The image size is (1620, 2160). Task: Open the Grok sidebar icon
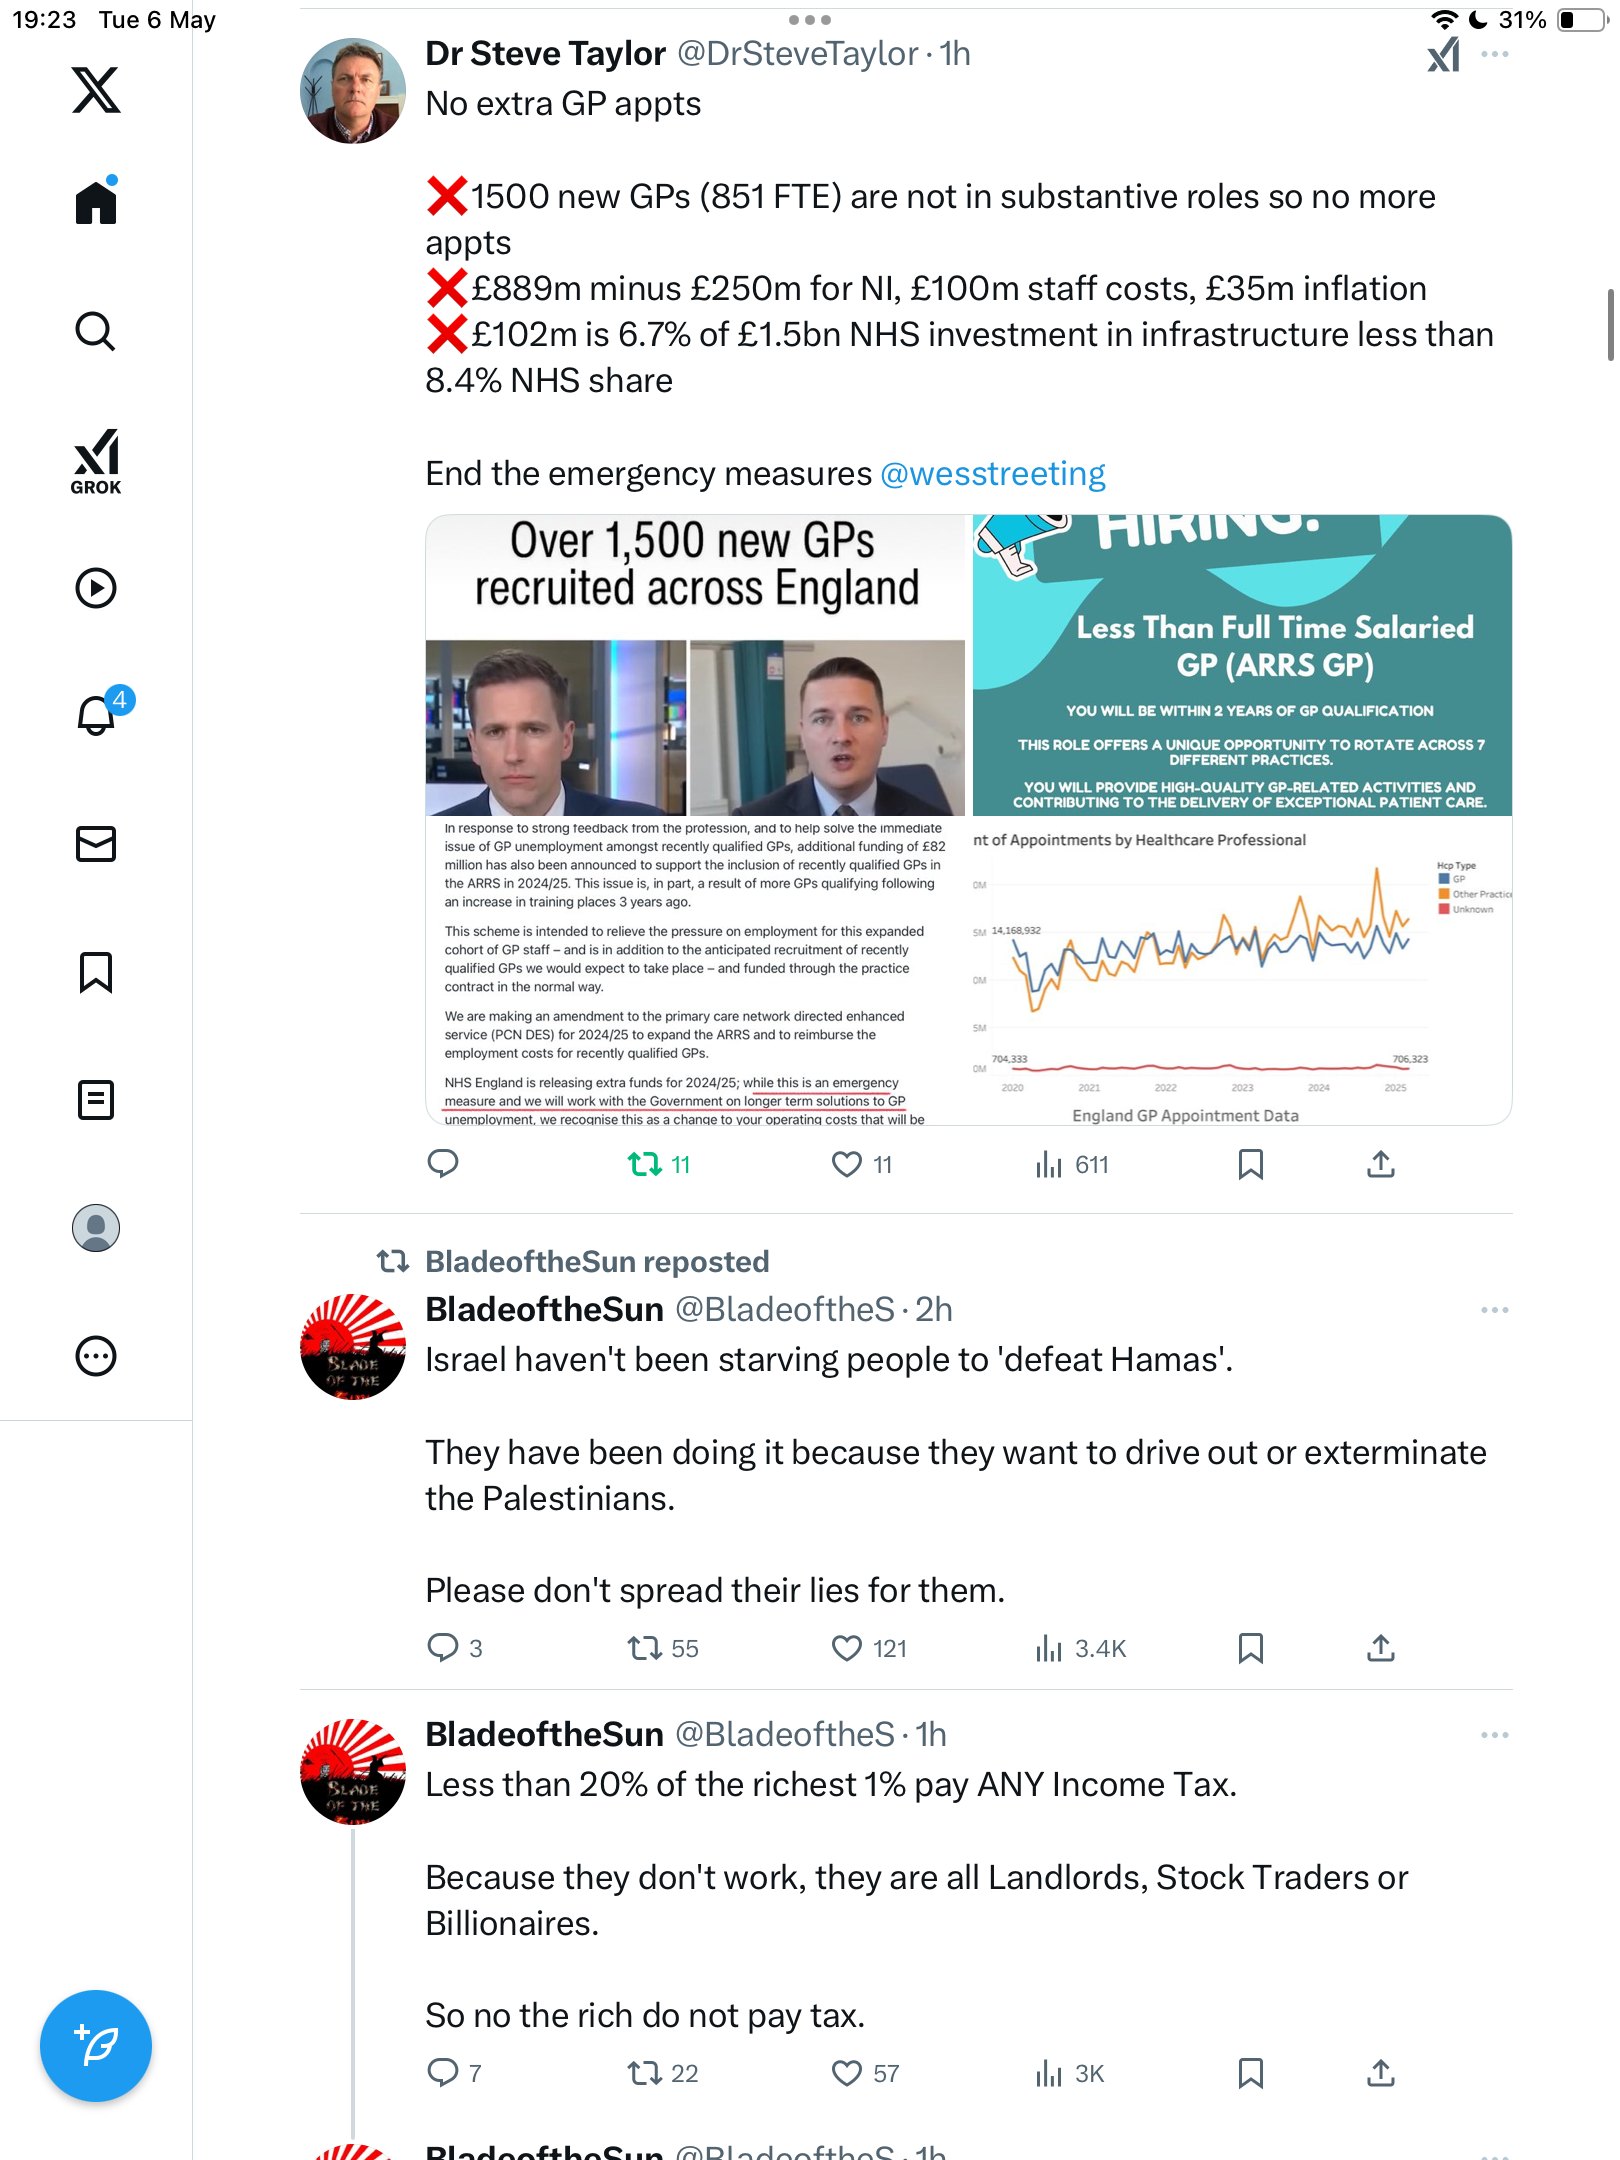pyautogui.click(x=96, y=461)
